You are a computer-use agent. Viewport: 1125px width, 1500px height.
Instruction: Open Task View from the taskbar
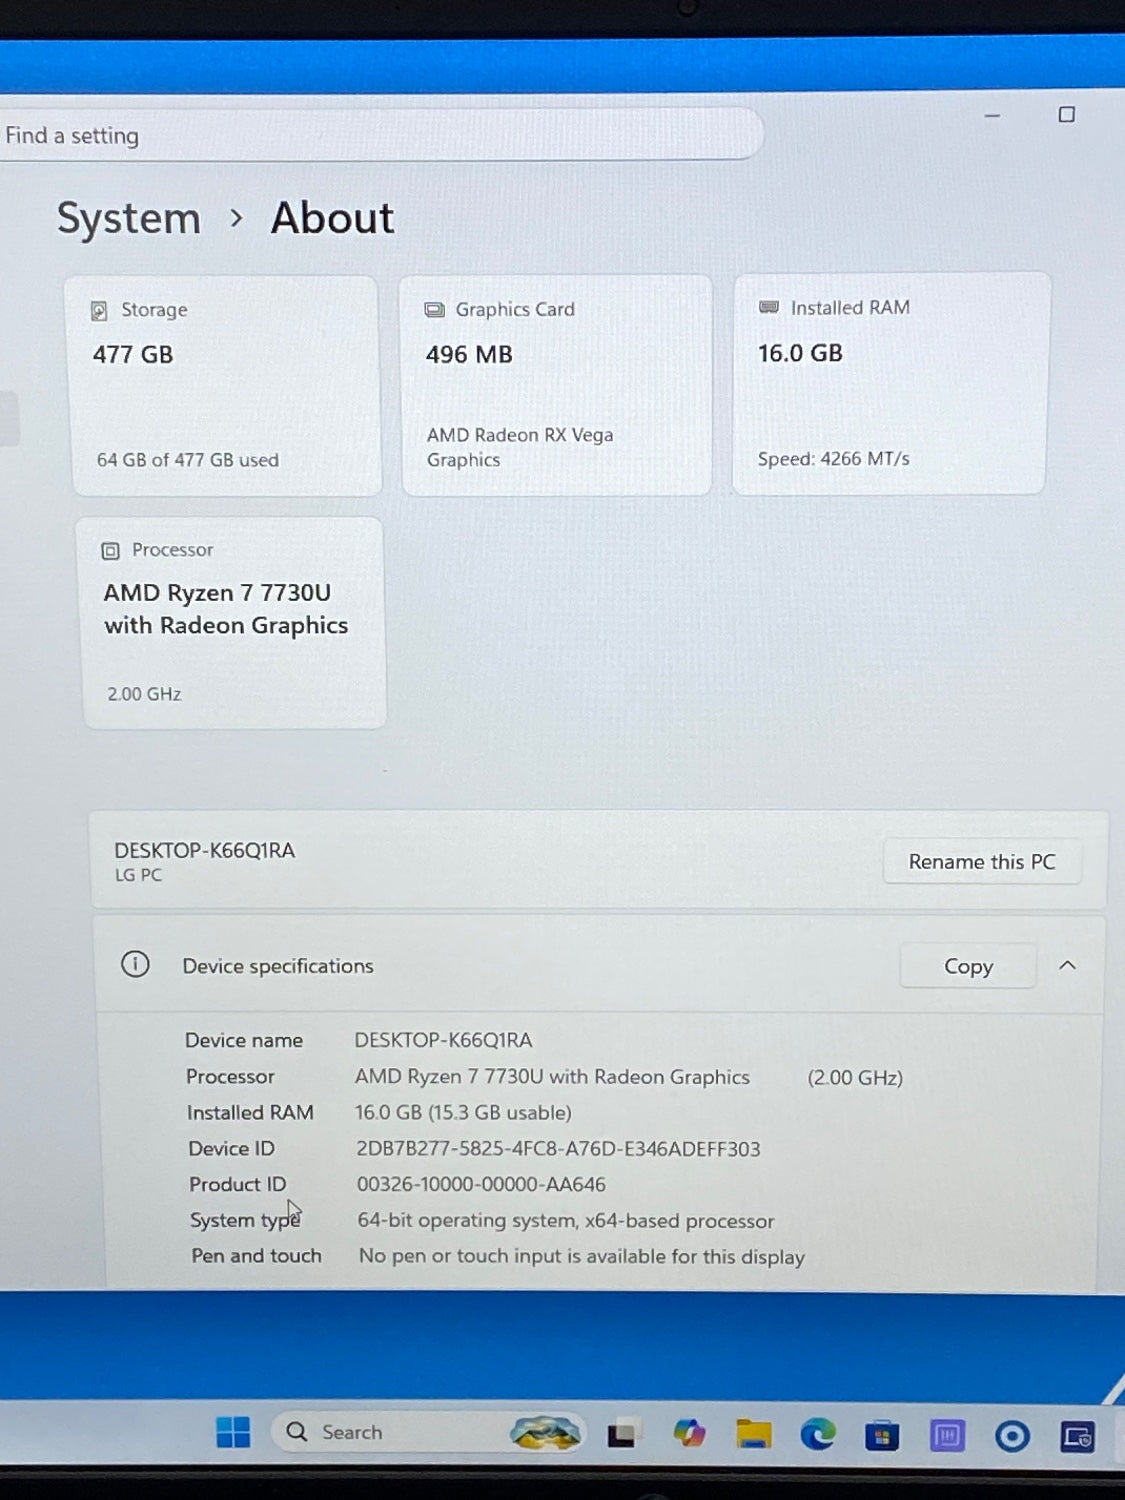coord(621,1434)
